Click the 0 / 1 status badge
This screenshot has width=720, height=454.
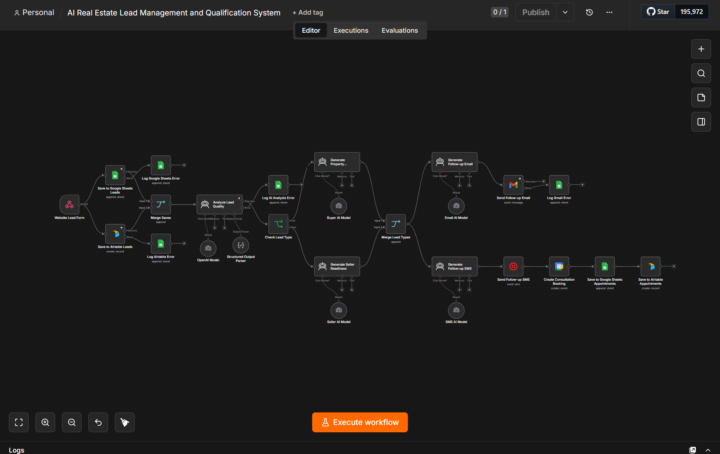coord(500,12)
